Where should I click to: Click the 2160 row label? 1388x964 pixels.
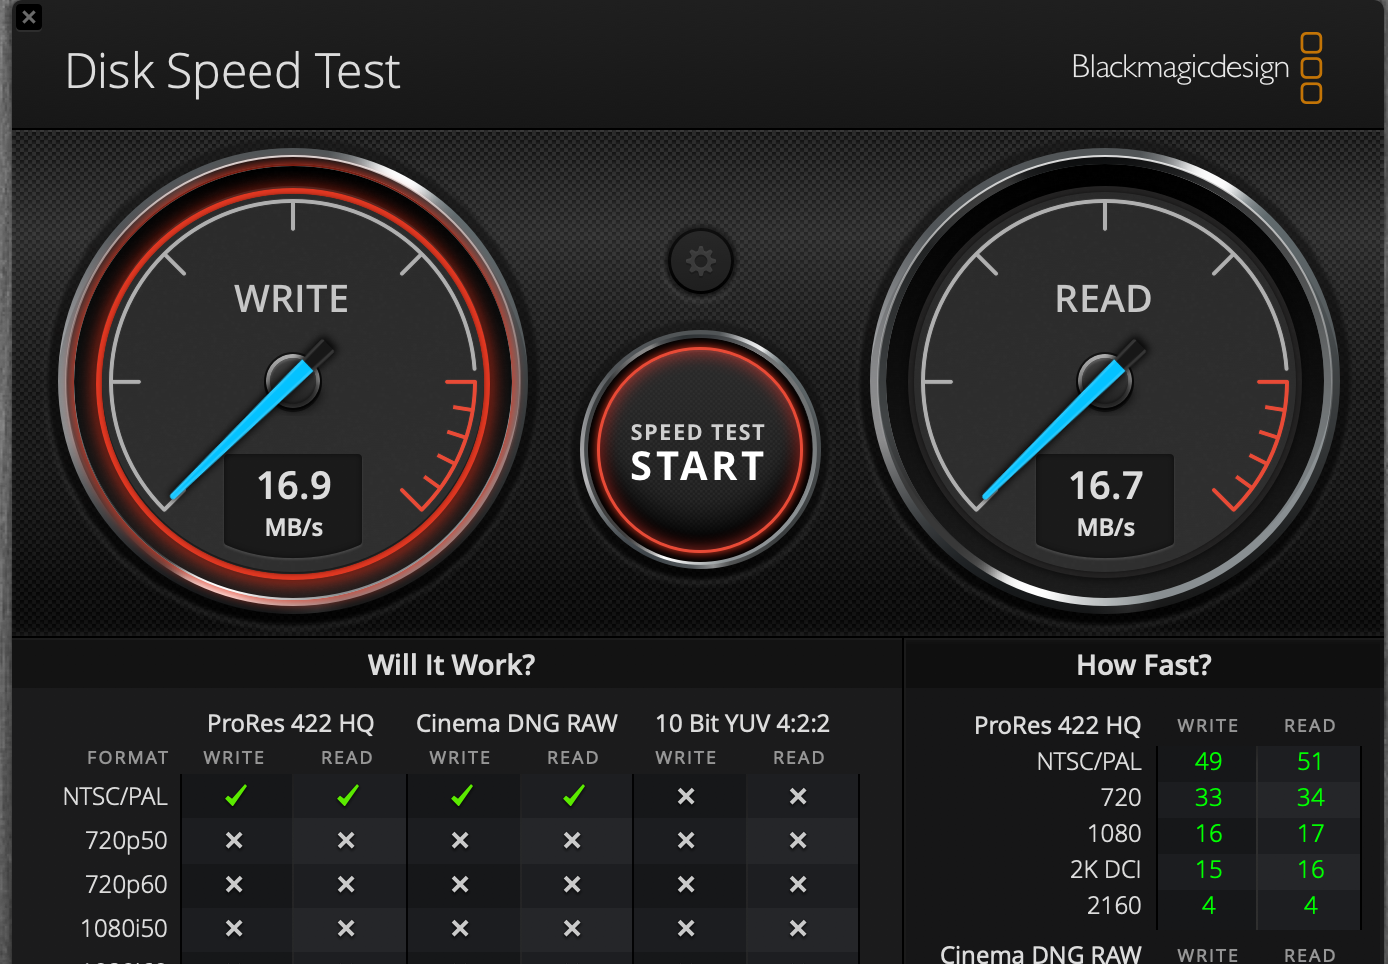(x=1114, y=906)
